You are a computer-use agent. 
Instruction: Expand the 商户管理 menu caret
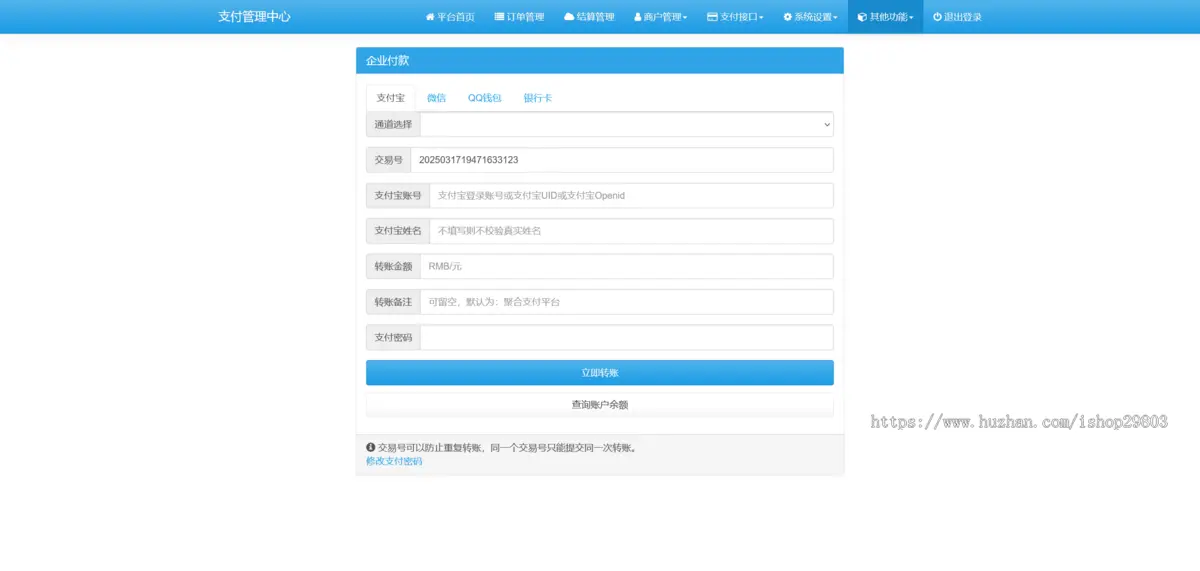pyautogui.click(x=685, y=18)
